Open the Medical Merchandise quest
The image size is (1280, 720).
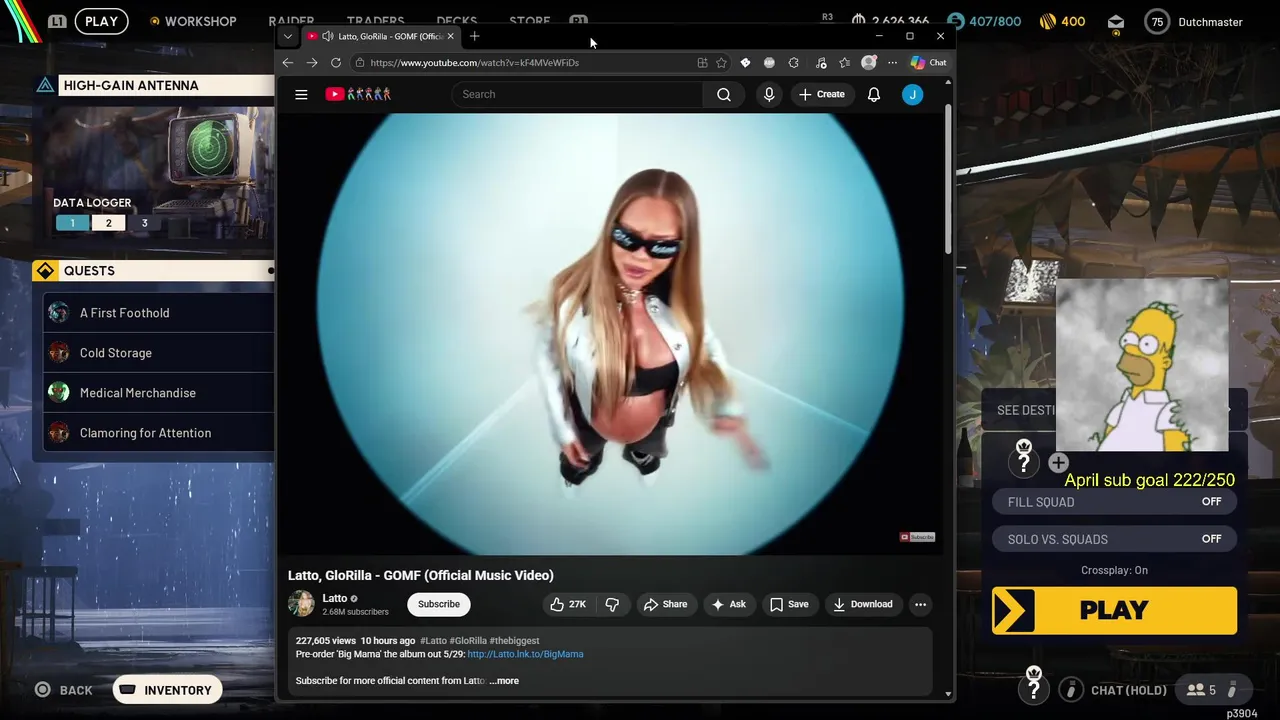tap(158, 393)
